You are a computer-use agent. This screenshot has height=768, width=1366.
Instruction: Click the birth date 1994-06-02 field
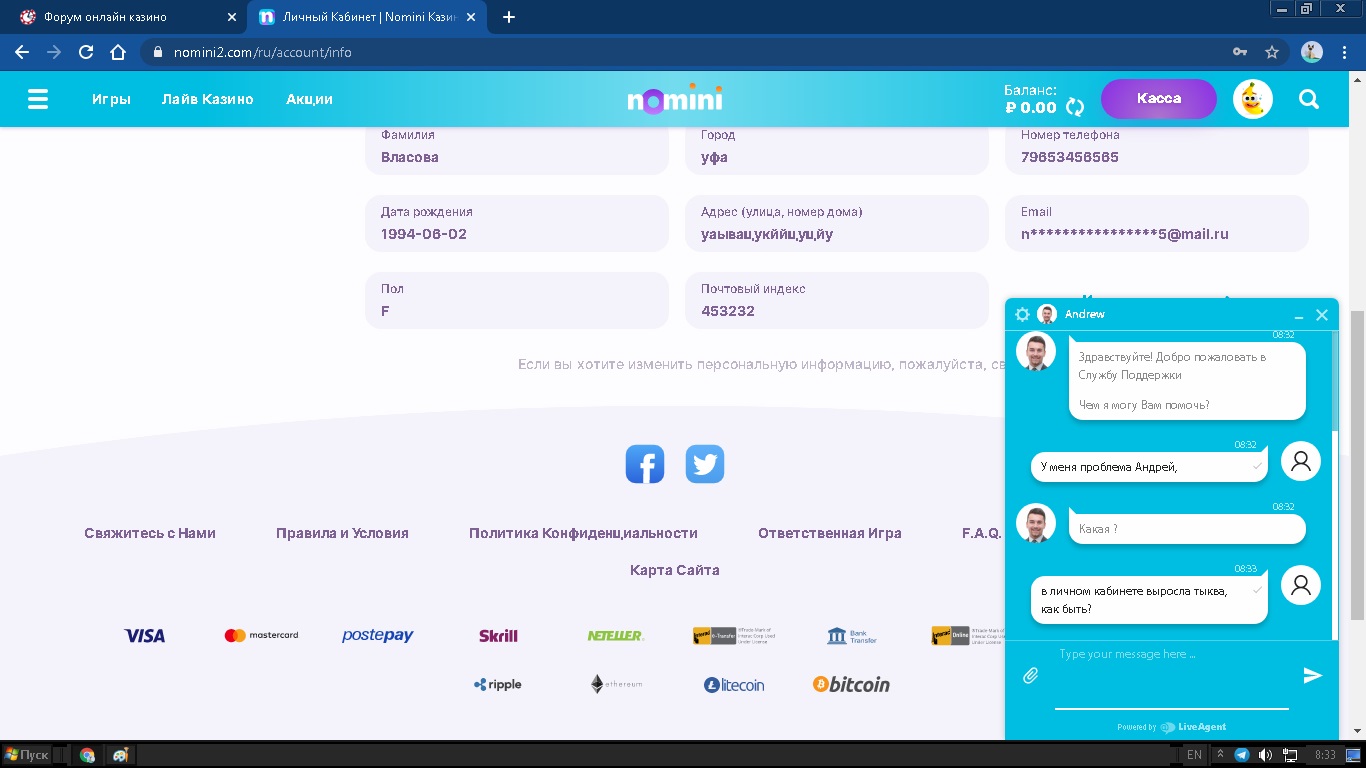tap(517, 223)
